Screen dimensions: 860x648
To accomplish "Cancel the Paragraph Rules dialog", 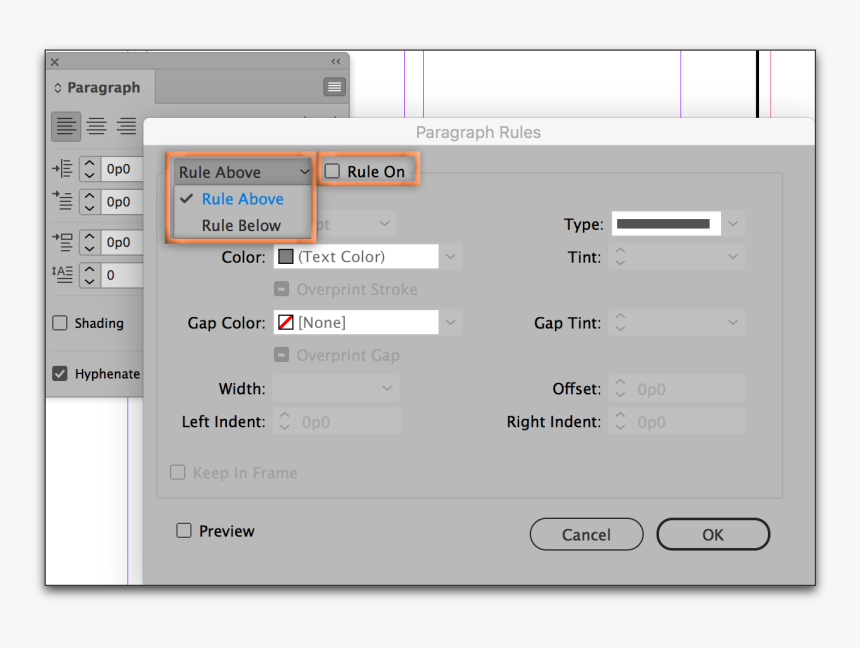I will (x=586, y=535).
